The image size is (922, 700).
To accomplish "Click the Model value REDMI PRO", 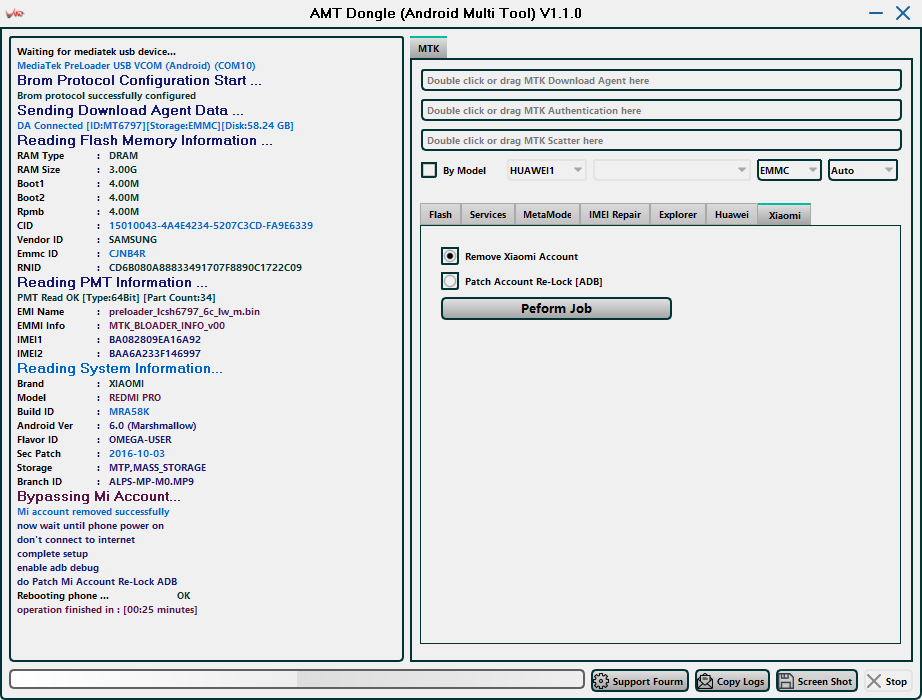I will click(135, 398).
